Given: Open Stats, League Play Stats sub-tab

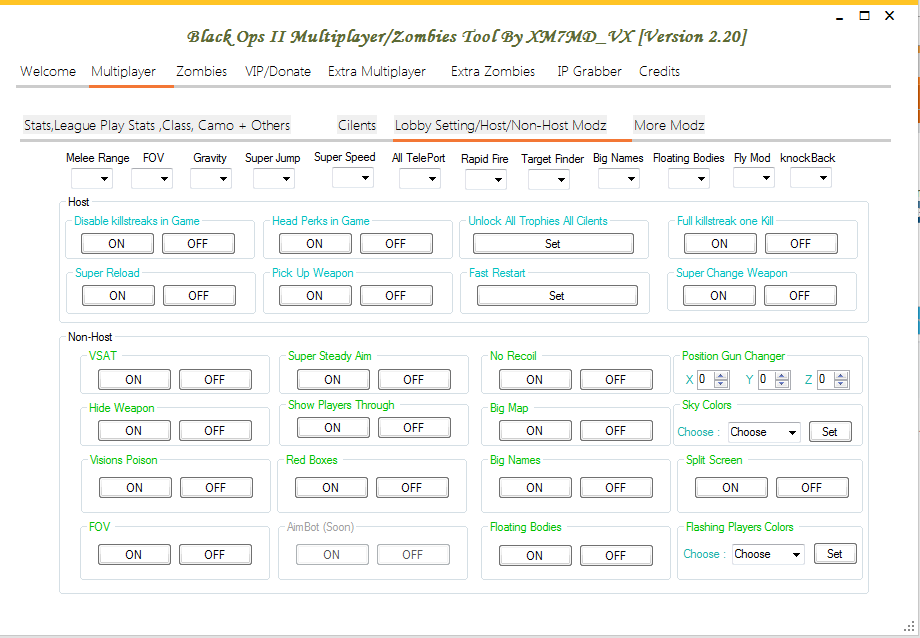Looking at the screenshot, I should [157, 126].
